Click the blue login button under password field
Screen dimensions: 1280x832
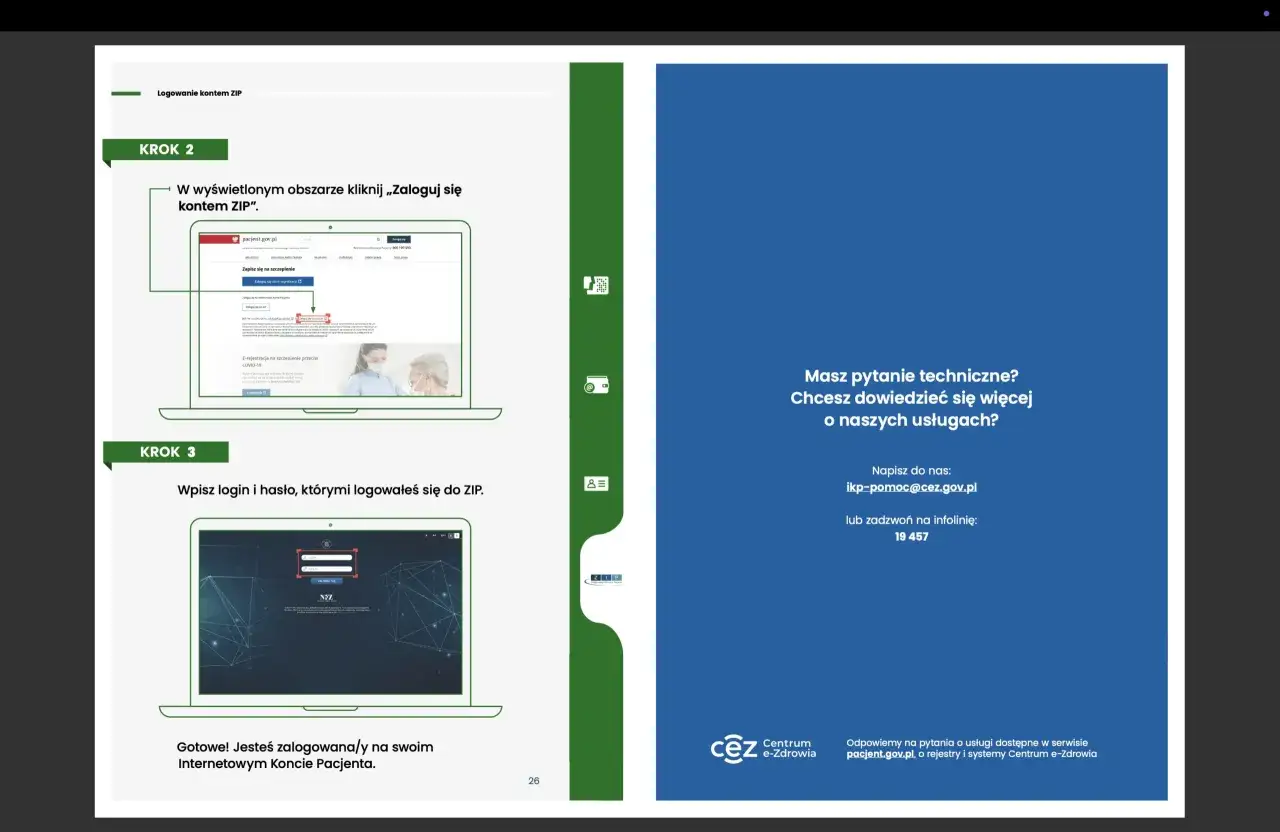click(x=327, y=580)
